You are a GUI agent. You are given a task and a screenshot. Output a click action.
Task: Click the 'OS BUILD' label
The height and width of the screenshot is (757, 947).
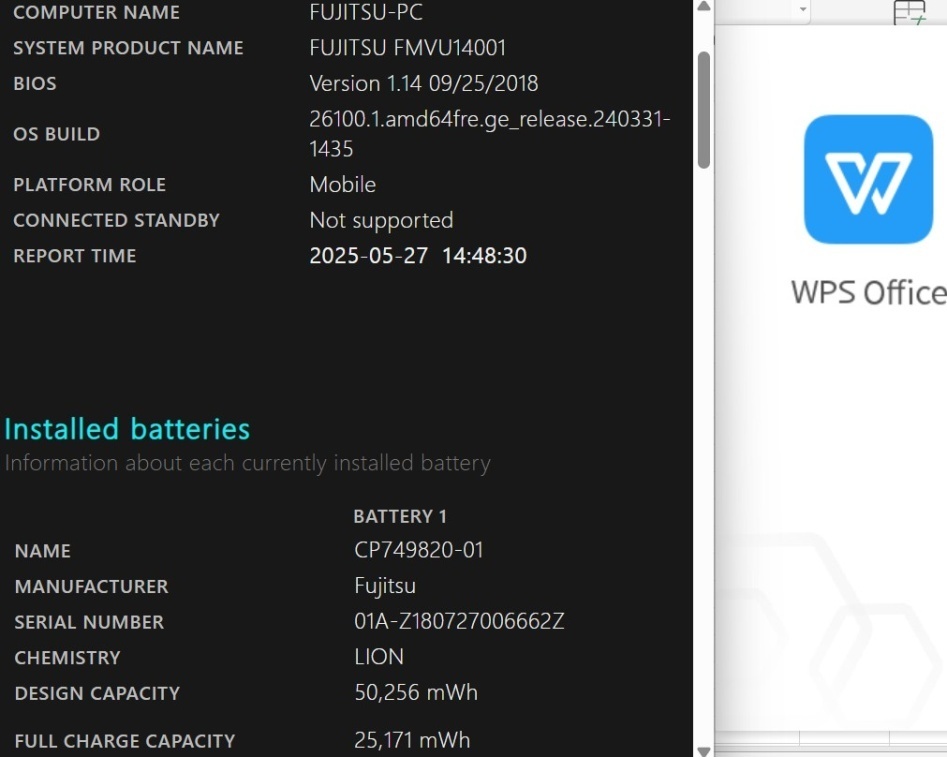point(57,134)
